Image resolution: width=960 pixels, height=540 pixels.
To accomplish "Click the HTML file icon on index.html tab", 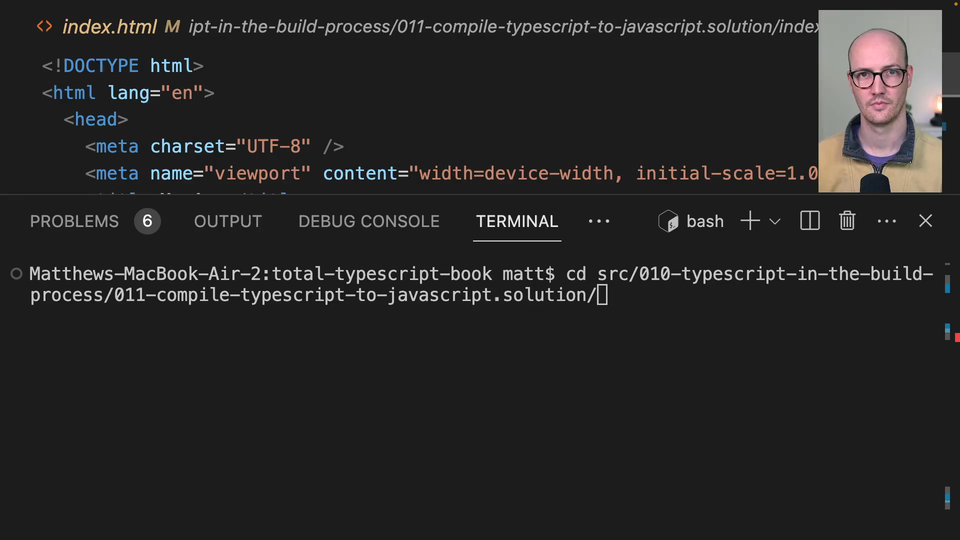I will coord(45,27).
